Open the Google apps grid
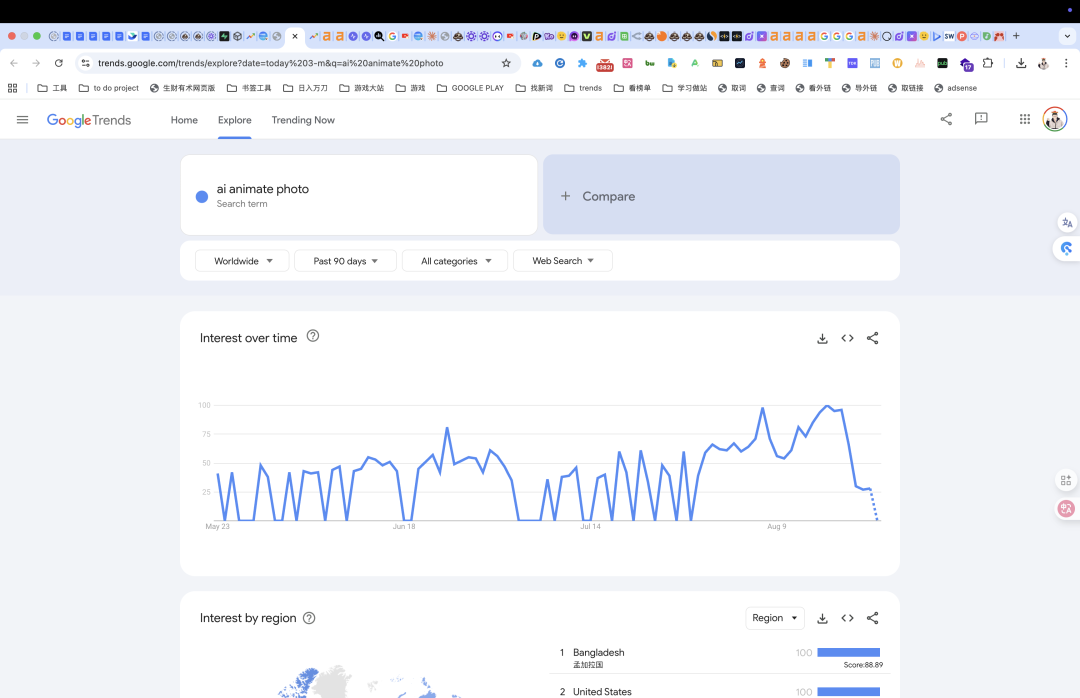This screenshot has width=1080, height=698. point(1025,119)
